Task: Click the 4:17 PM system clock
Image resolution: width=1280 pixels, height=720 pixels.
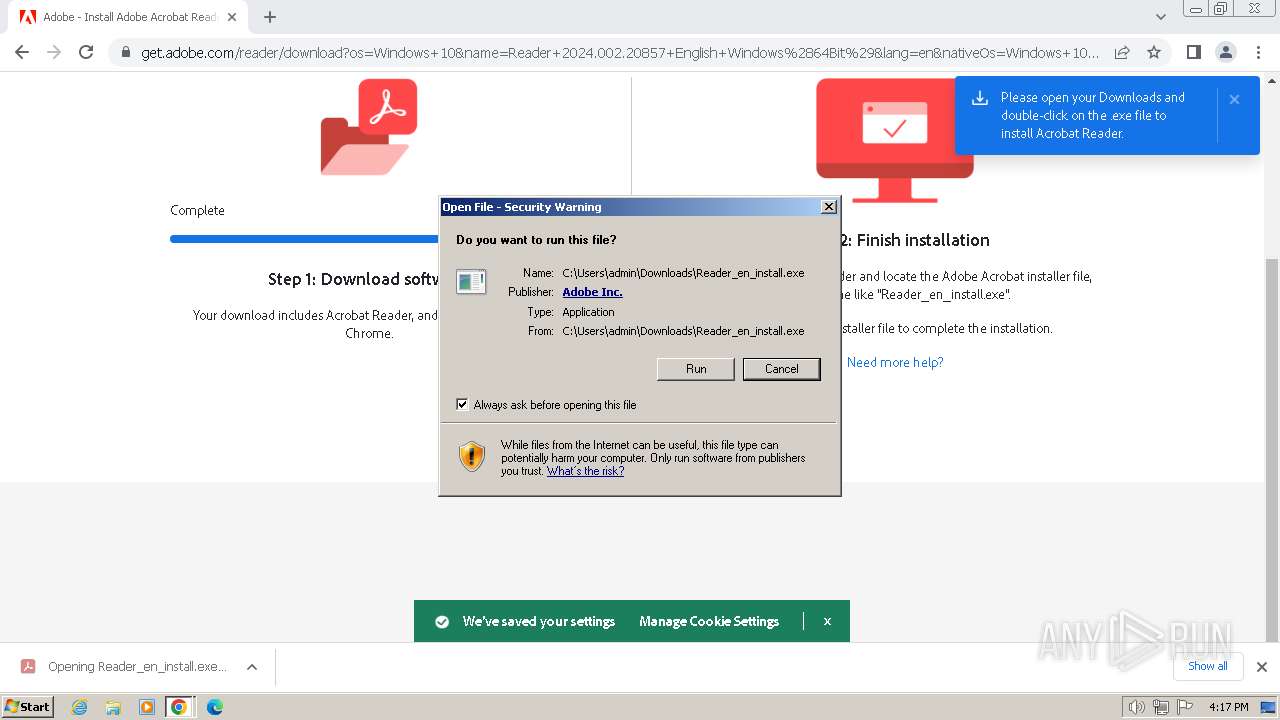Action: 1228,707
